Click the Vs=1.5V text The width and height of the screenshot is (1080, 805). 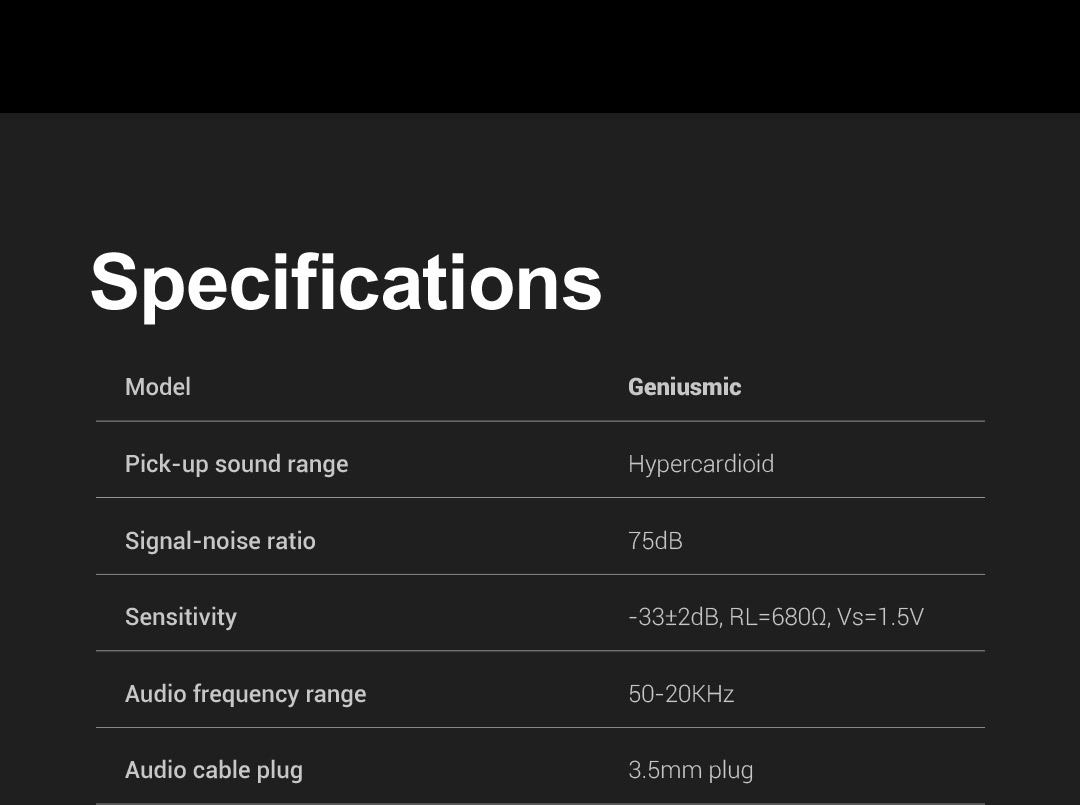880,617
